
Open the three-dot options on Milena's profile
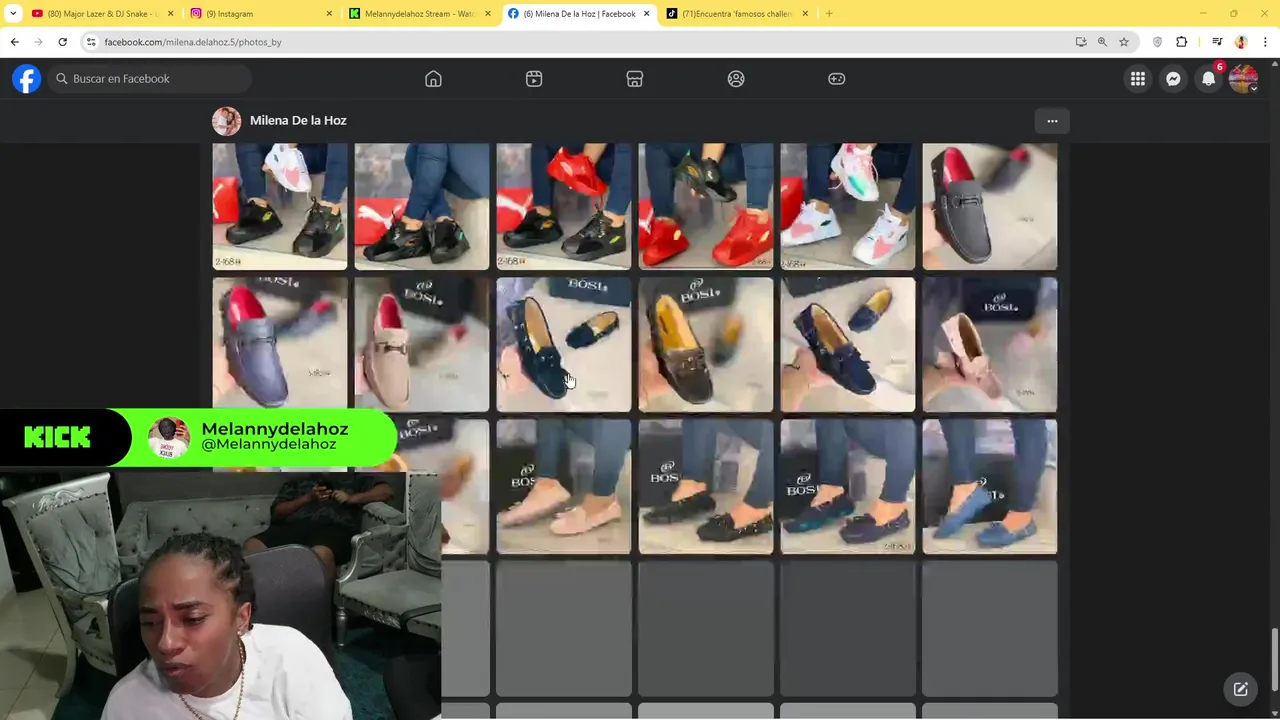(1052, 121)
